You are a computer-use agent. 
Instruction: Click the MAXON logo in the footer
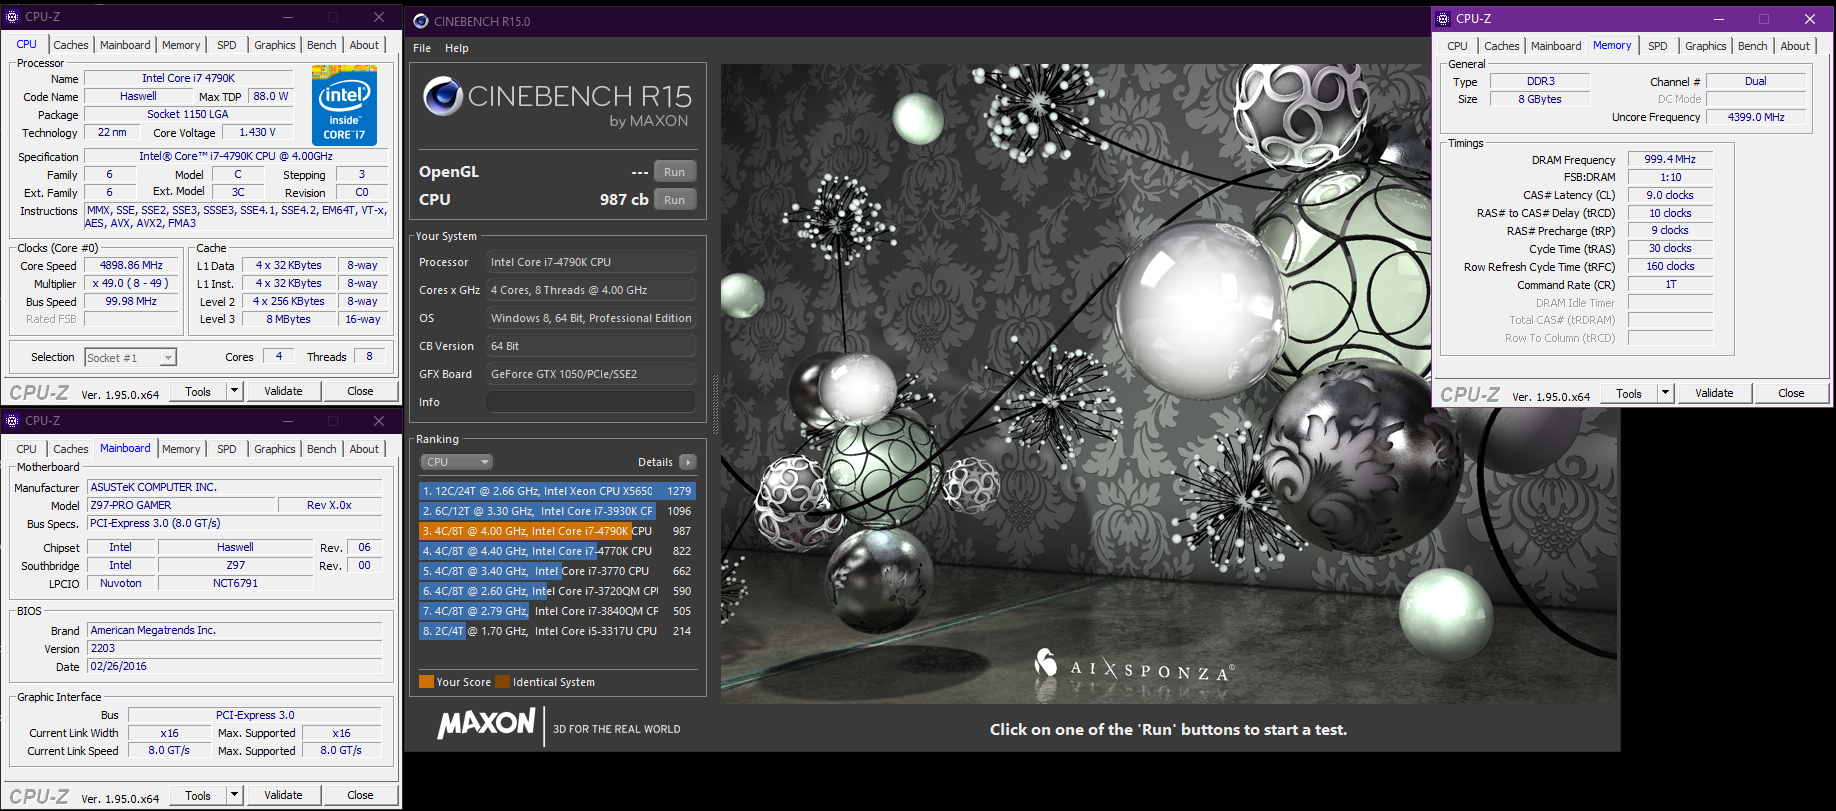pyautogui.click(x=487, y=724)
